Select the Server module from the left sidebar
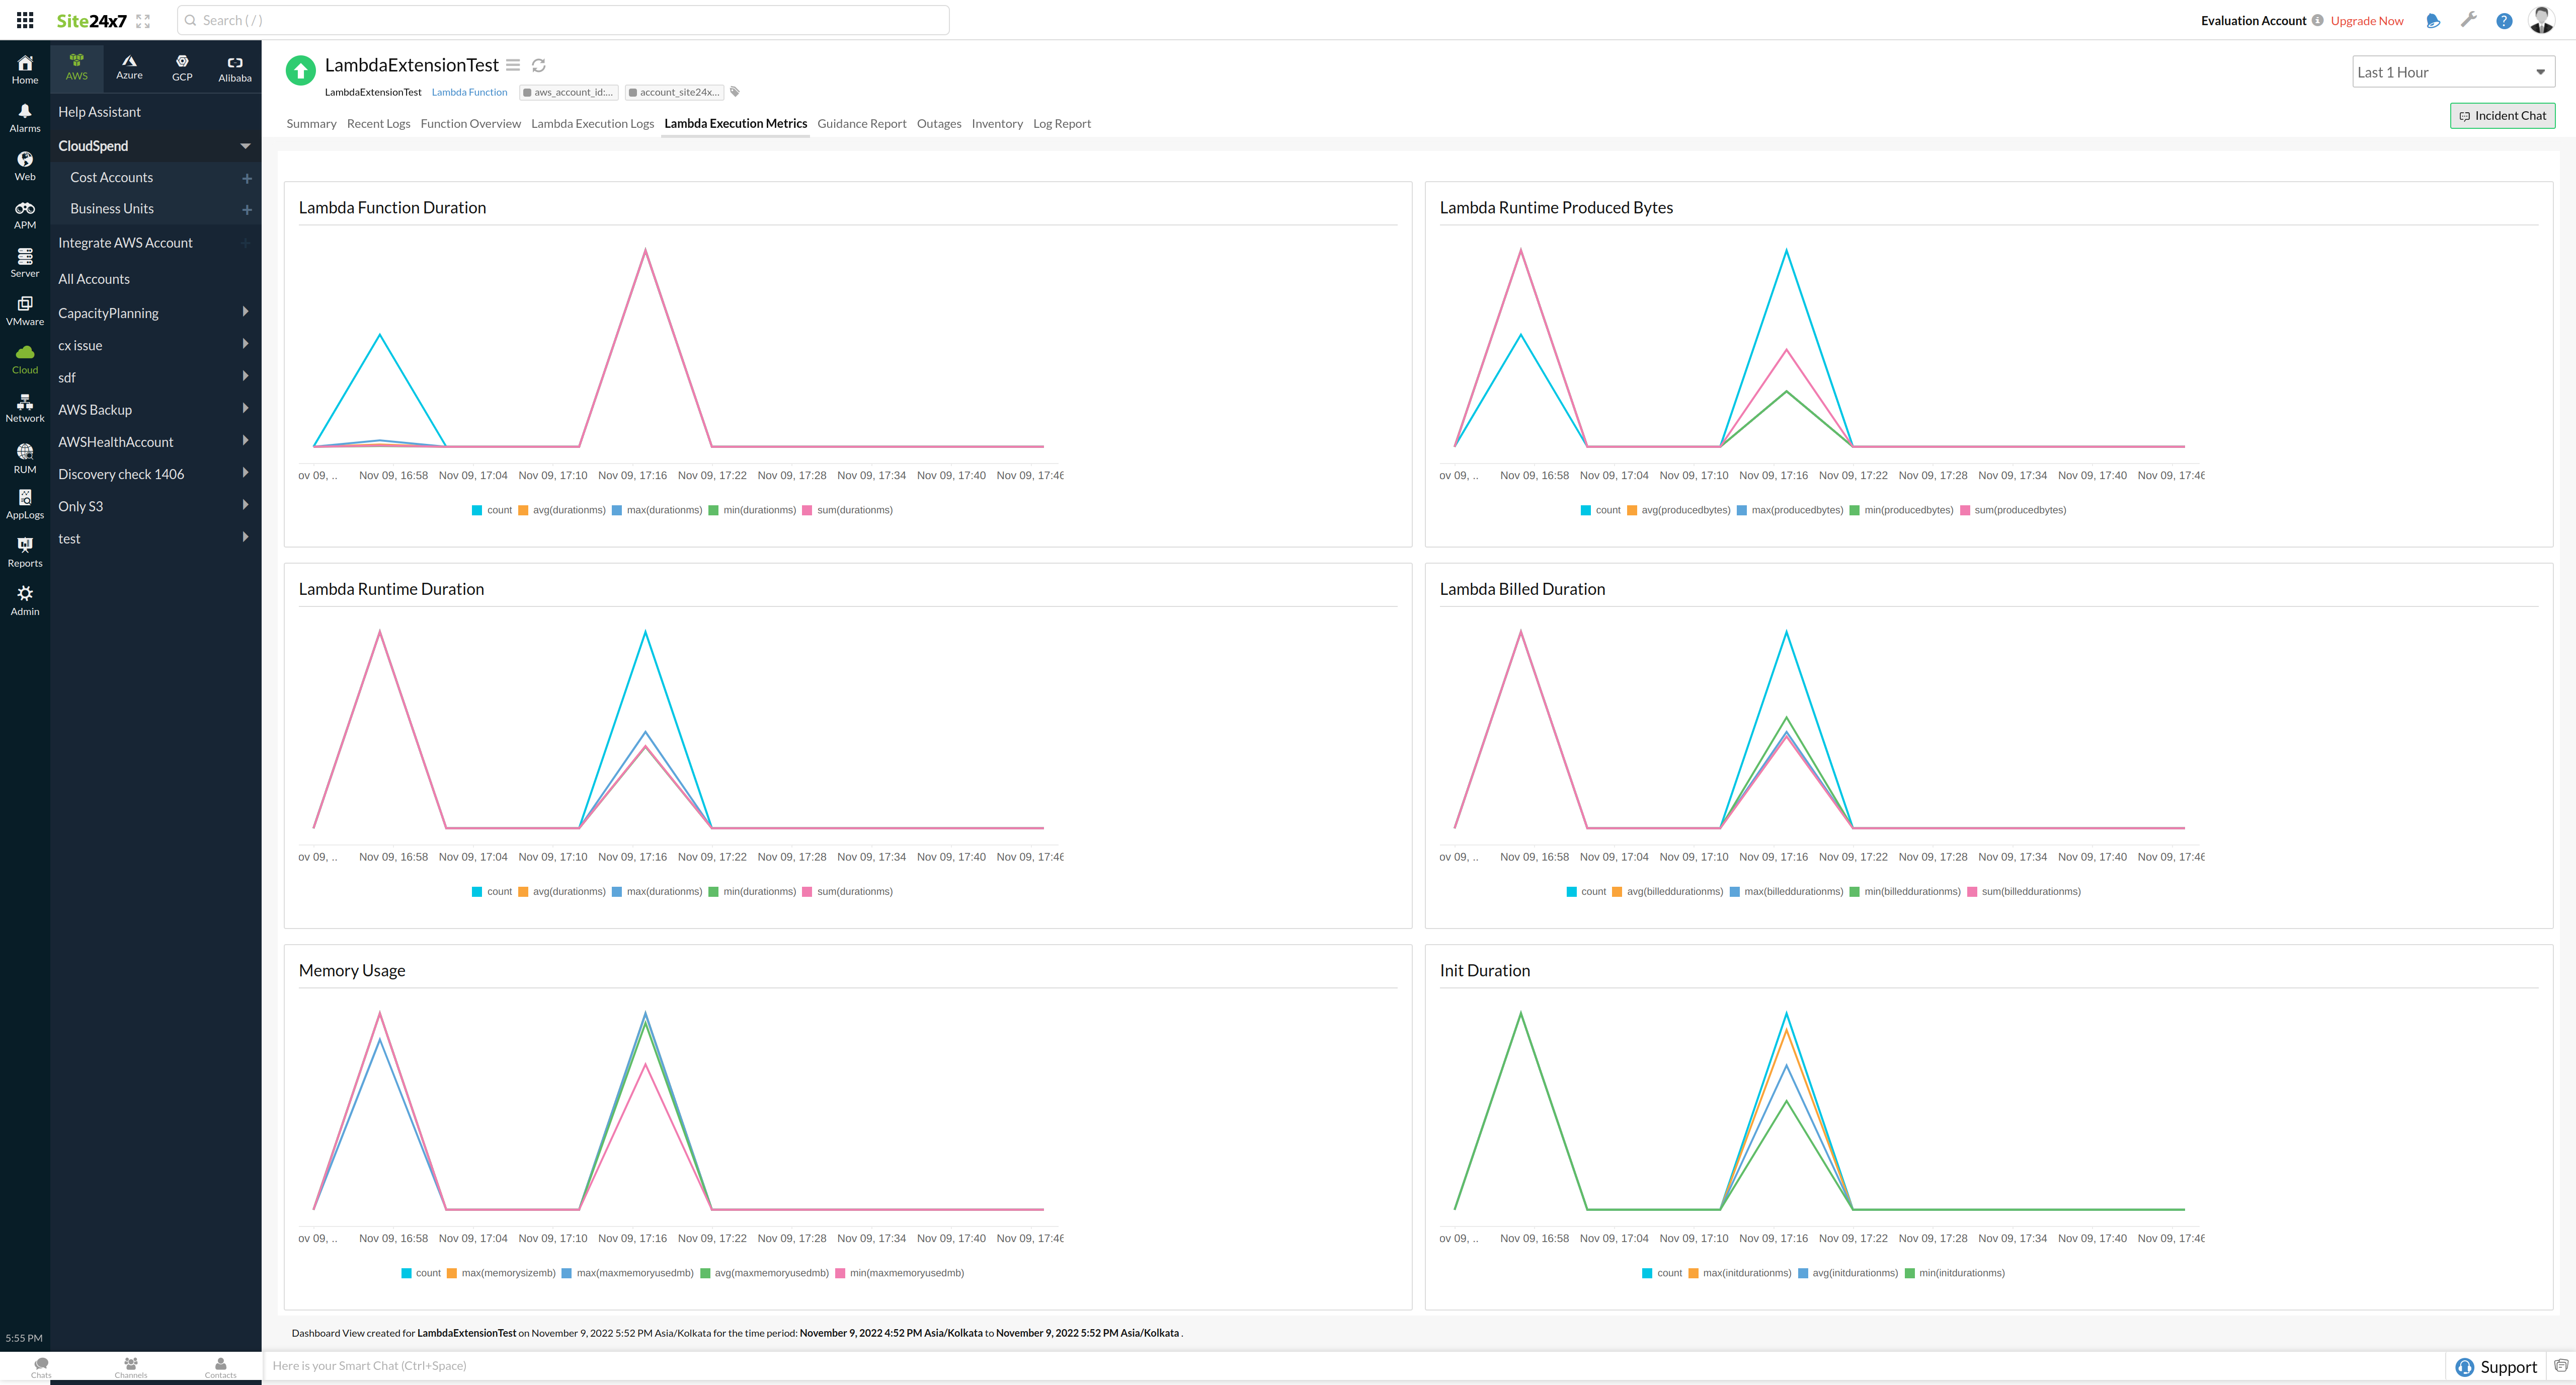This screenshot has height=1385, width=2576. click(x=24, y=262)
